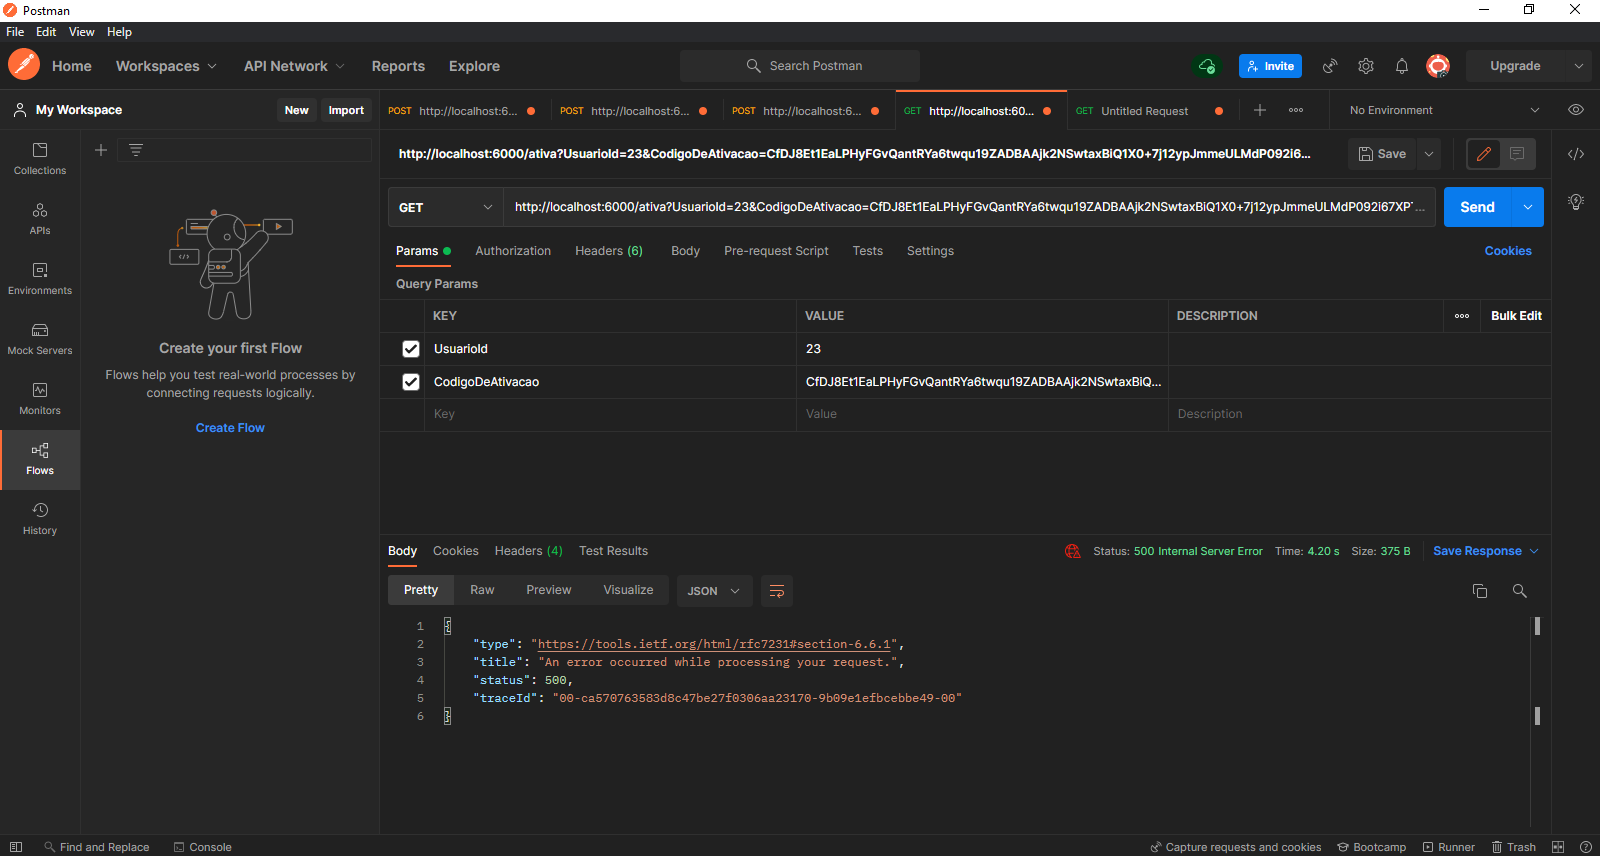Open the Workspaces dropdown
This screenshot has height=856, width=1600.
(x=166, y=66)
